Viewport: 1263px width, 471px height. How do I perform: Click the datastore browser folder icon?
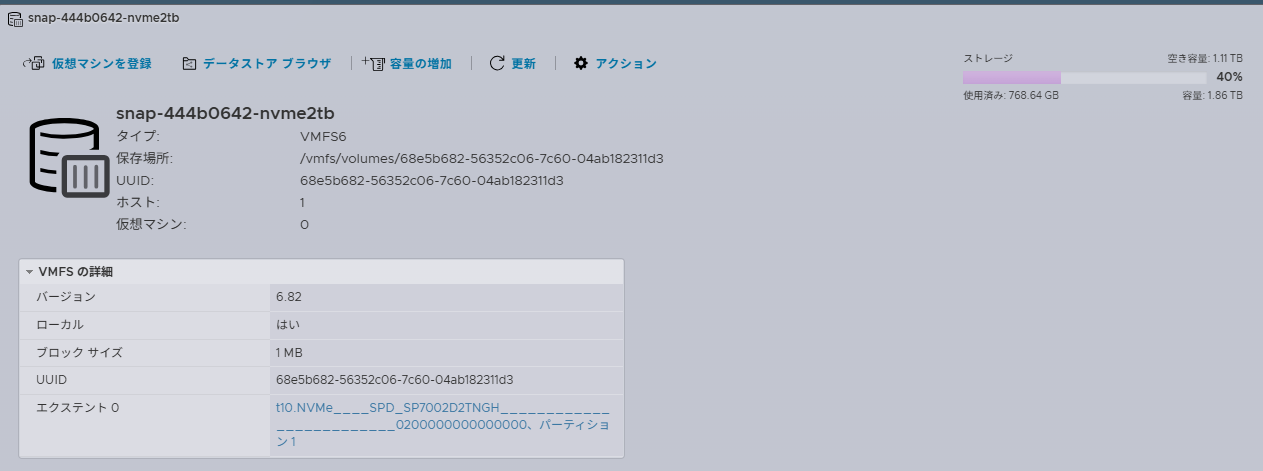point(189,64)
